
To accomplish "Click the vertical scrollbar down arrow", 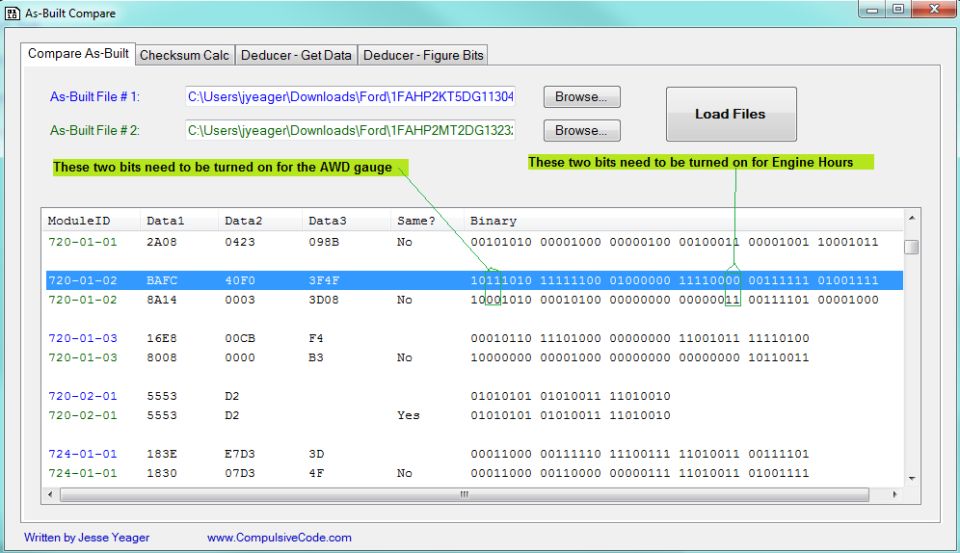I will (x=912, y=479).
